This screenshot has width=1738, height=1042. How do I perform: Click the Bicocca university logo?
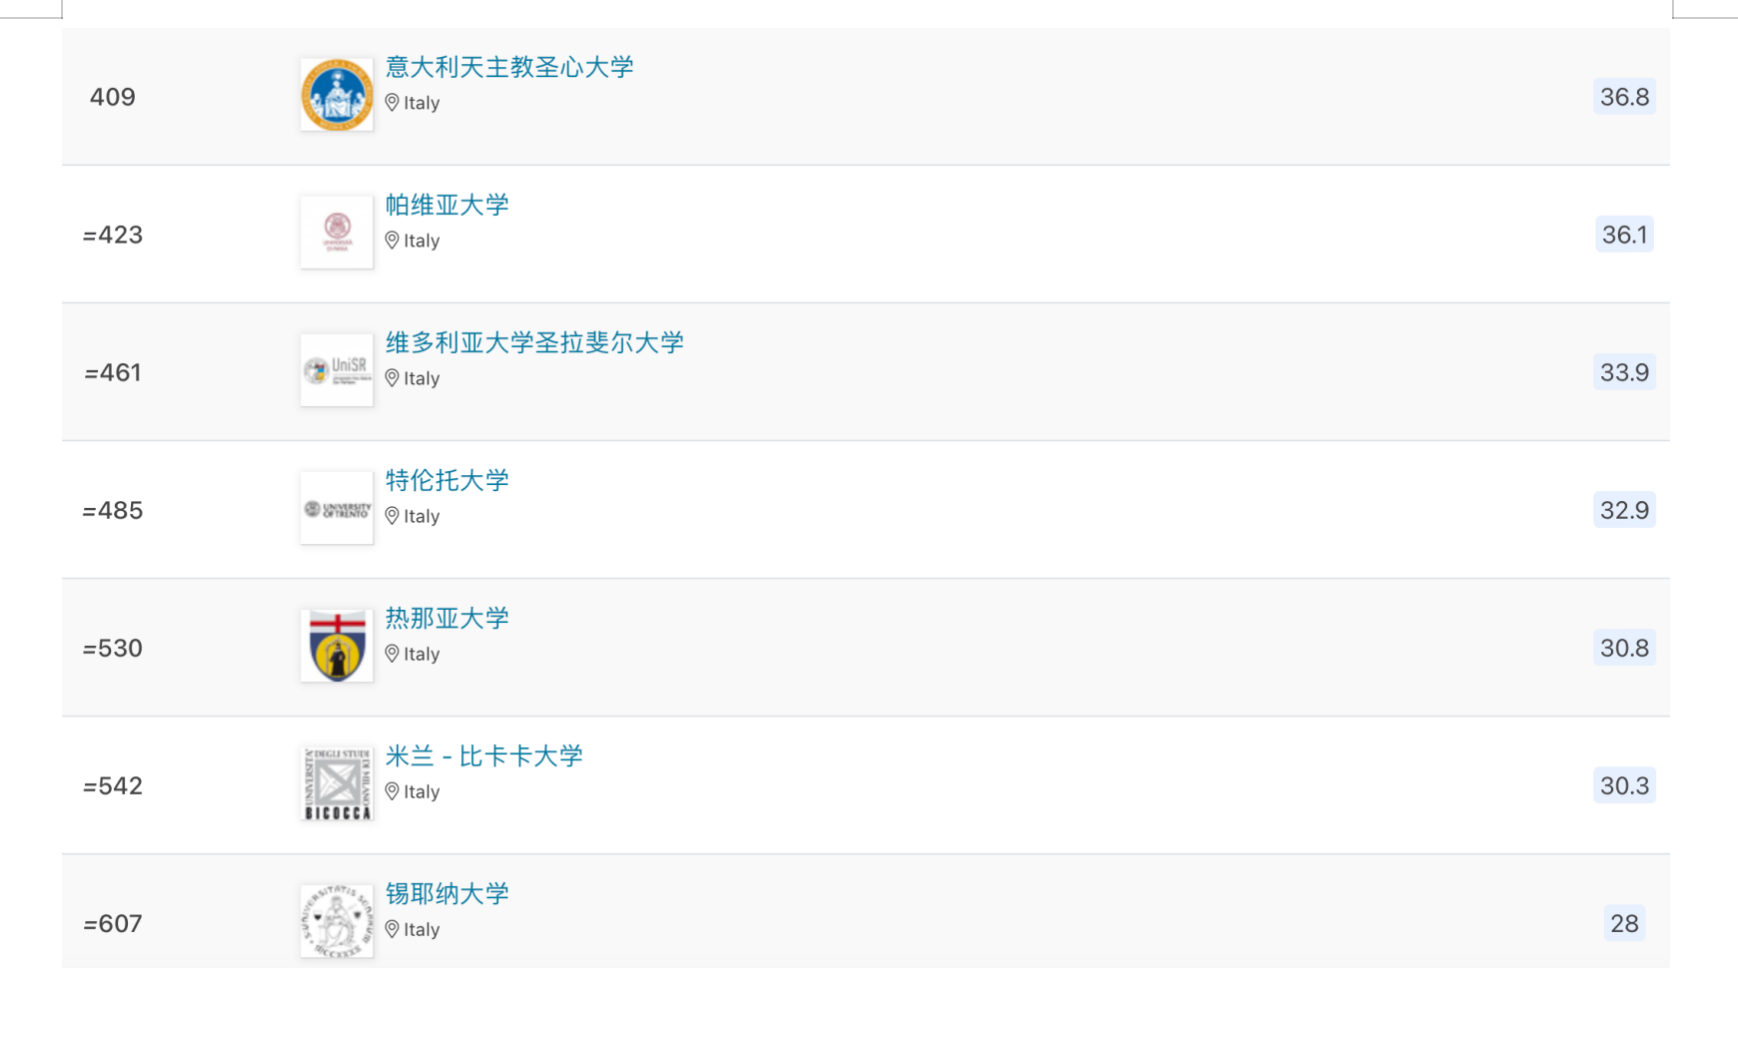[337, 784]
